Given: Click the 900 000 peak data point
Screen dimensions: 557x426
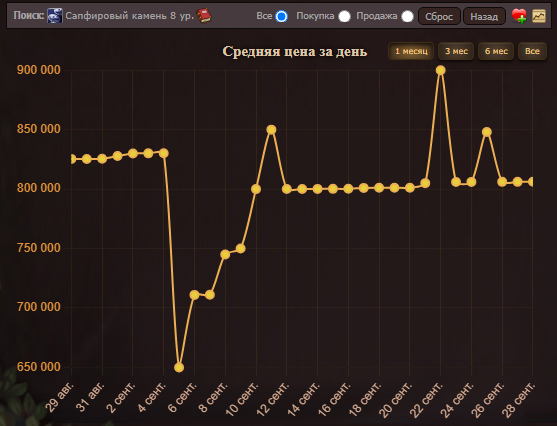Looking at the screenshot, I should [x=440, y=70].
